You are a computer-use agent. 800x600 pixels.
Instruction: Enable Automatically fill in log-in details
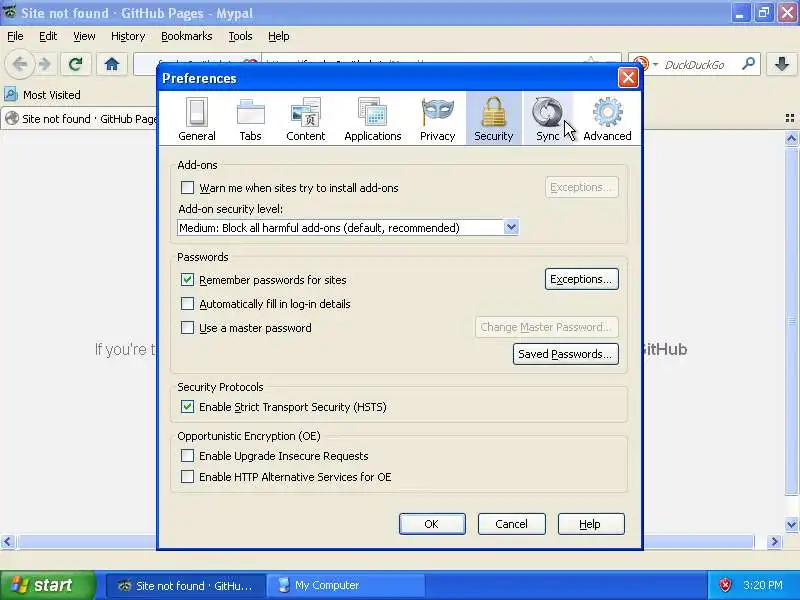pos(187,304)
